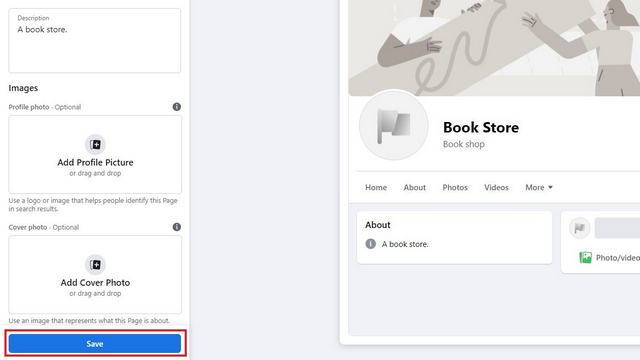640x360 pixels.
Task: Switch to the About tab in preview
Action: (x=415, y=187)
